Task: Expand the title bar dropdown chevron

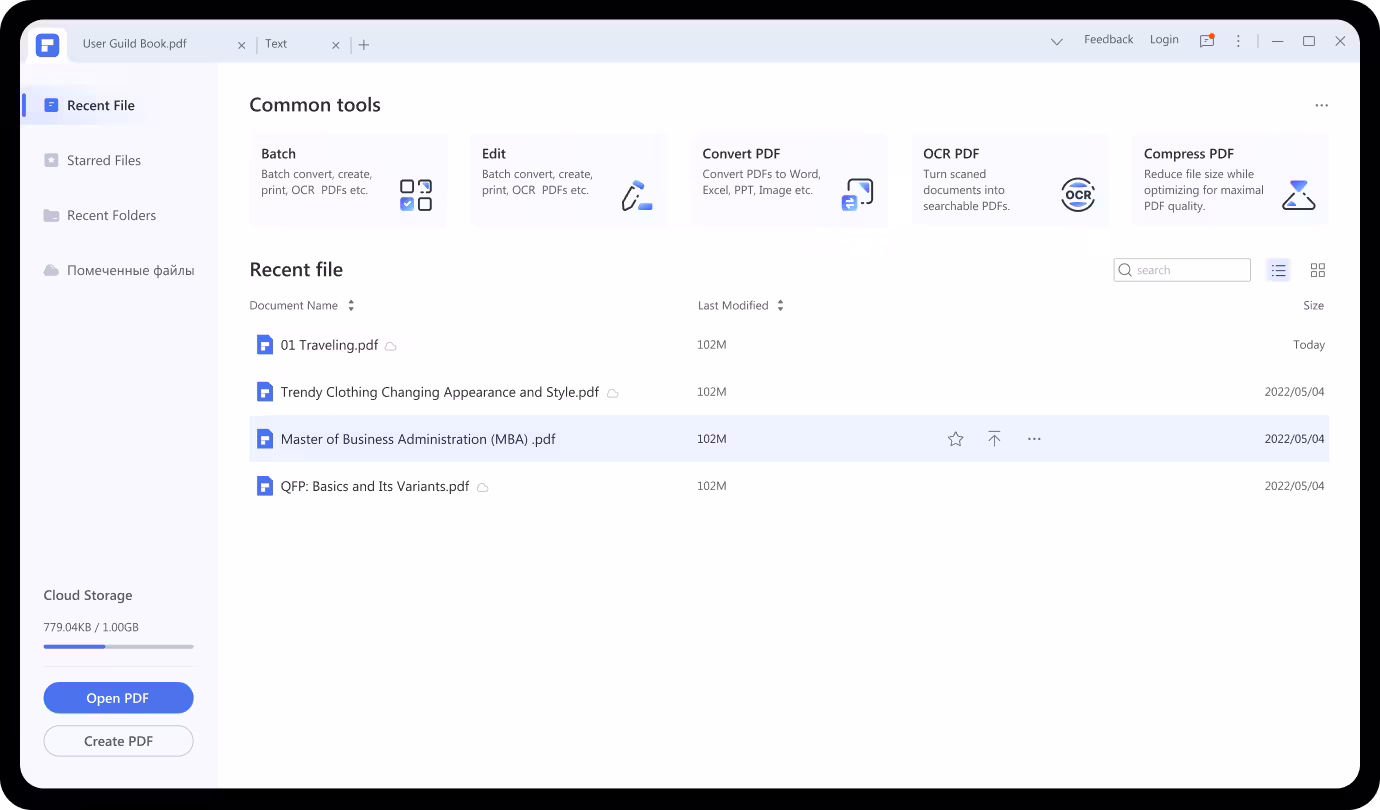Action: [1056, 42]
